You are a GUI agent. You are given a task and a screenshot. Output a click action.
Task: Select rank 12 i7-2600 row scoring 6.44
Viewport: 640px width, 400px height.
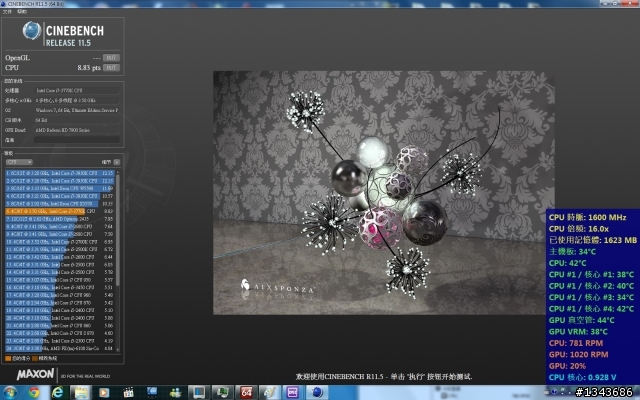(x=60, y=257)
